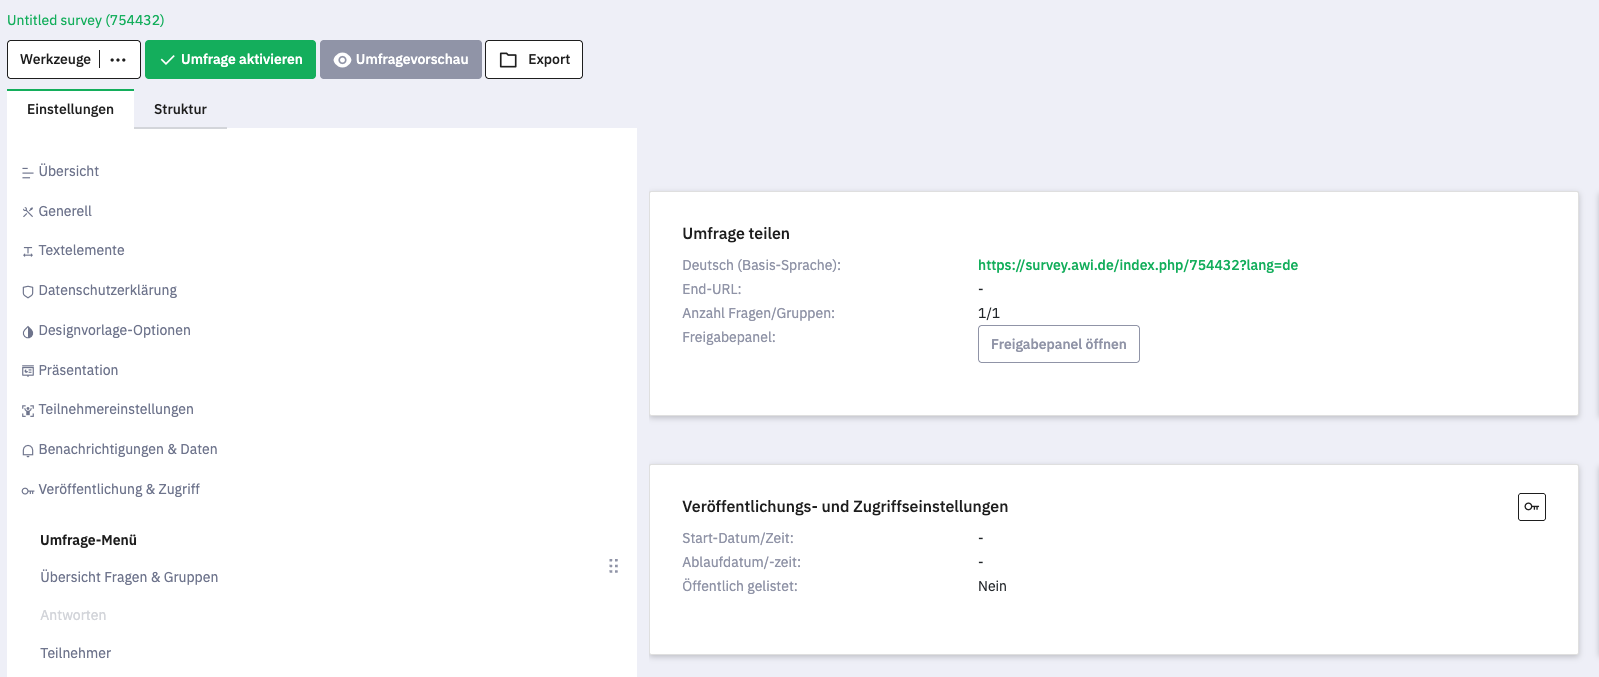The image size is (1599, 677).
Task: Click the Untitled survey title link
Action: coord(86,20)
